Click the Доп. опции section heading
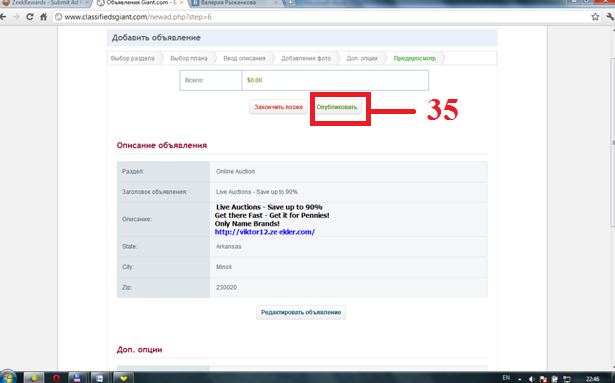The width and height of the screenshot is (615, 383). (139, 350)
